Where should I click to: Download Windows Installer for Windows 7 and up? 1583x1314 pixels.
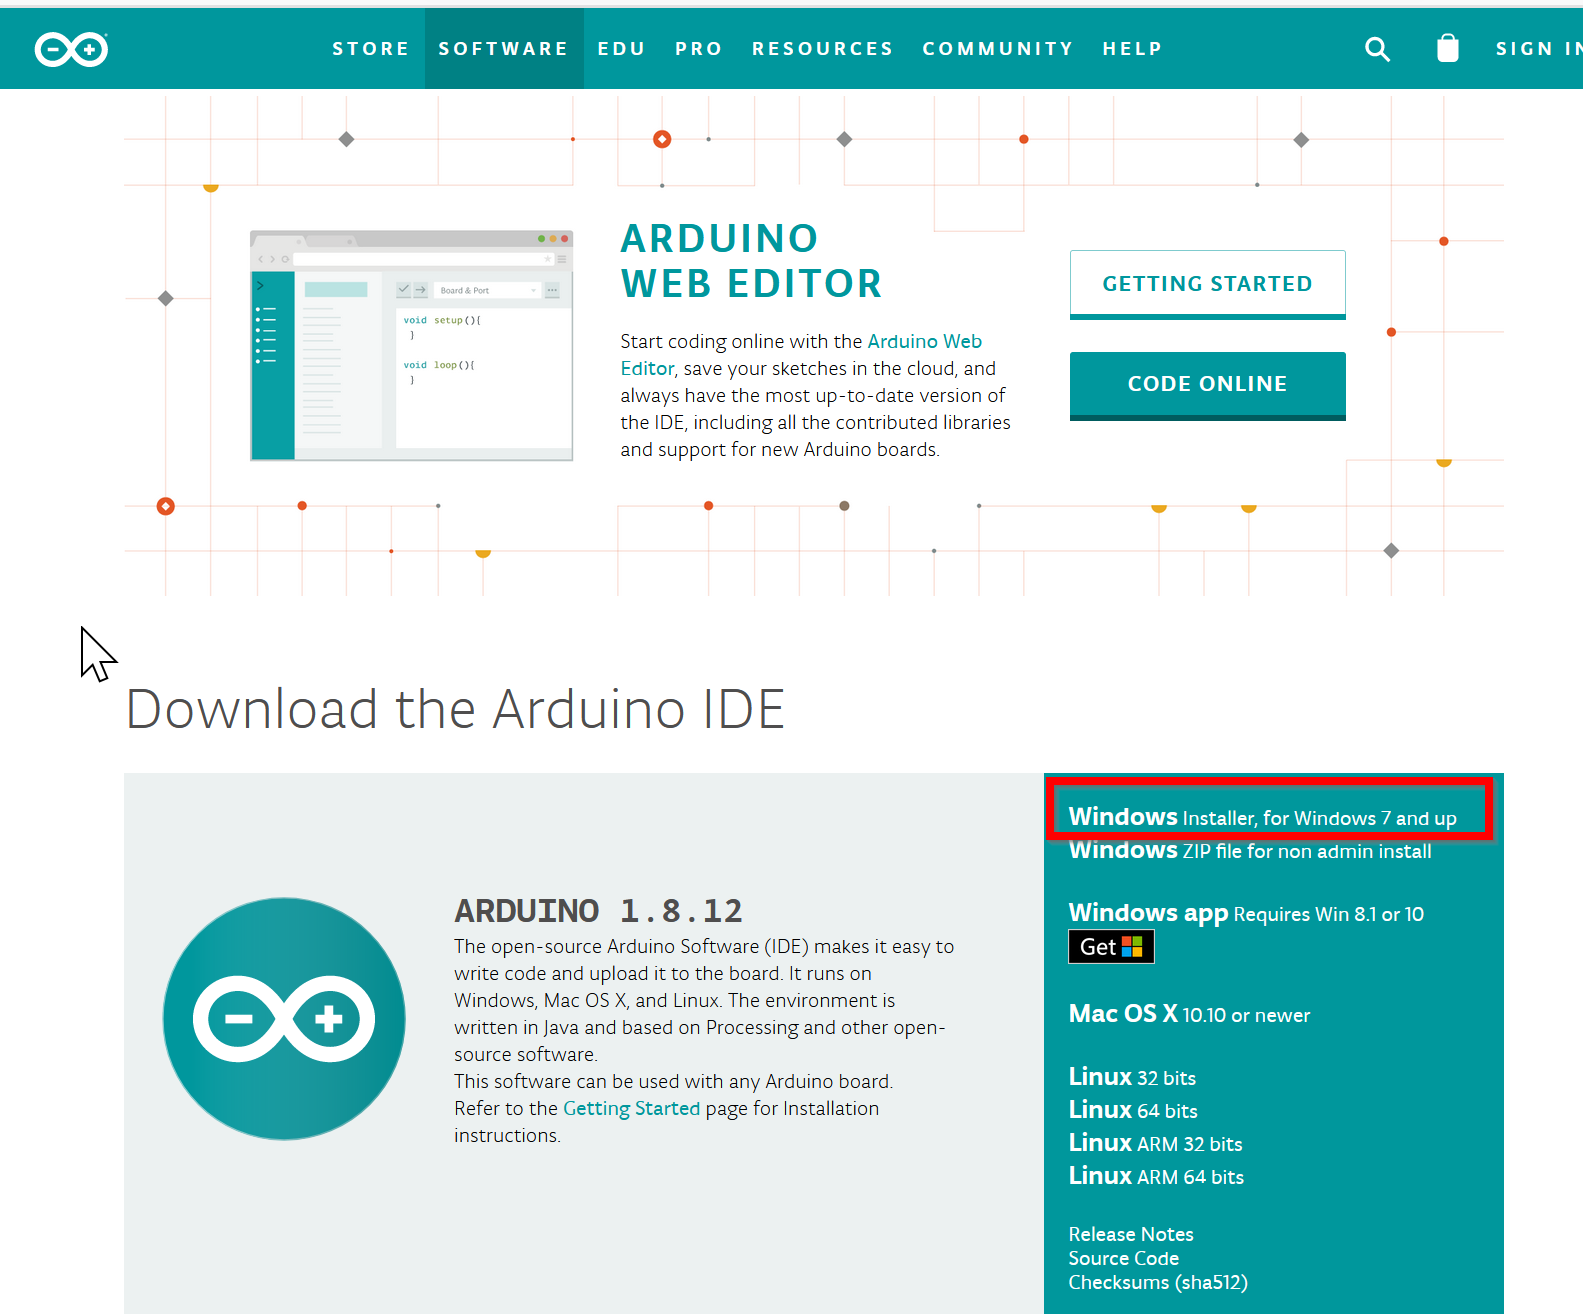[x=1262, y=817]
